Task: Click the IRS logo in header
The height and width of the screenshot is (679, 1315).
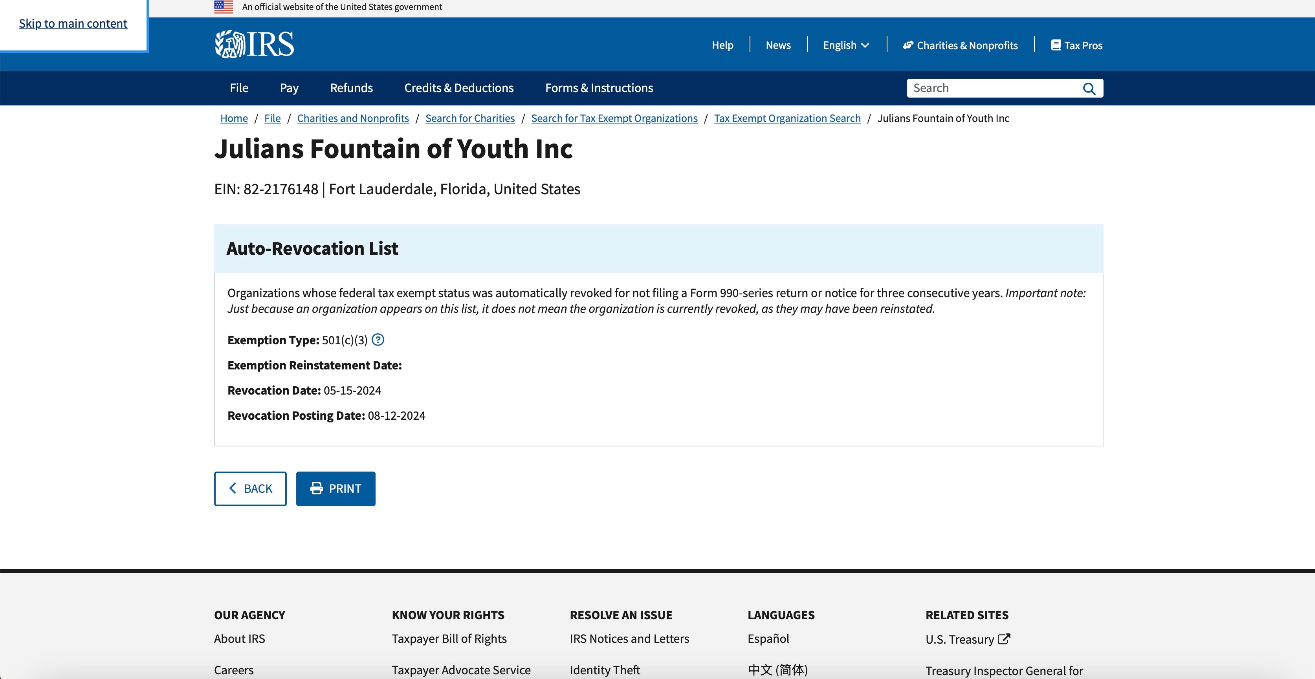Action: [254, 44]
